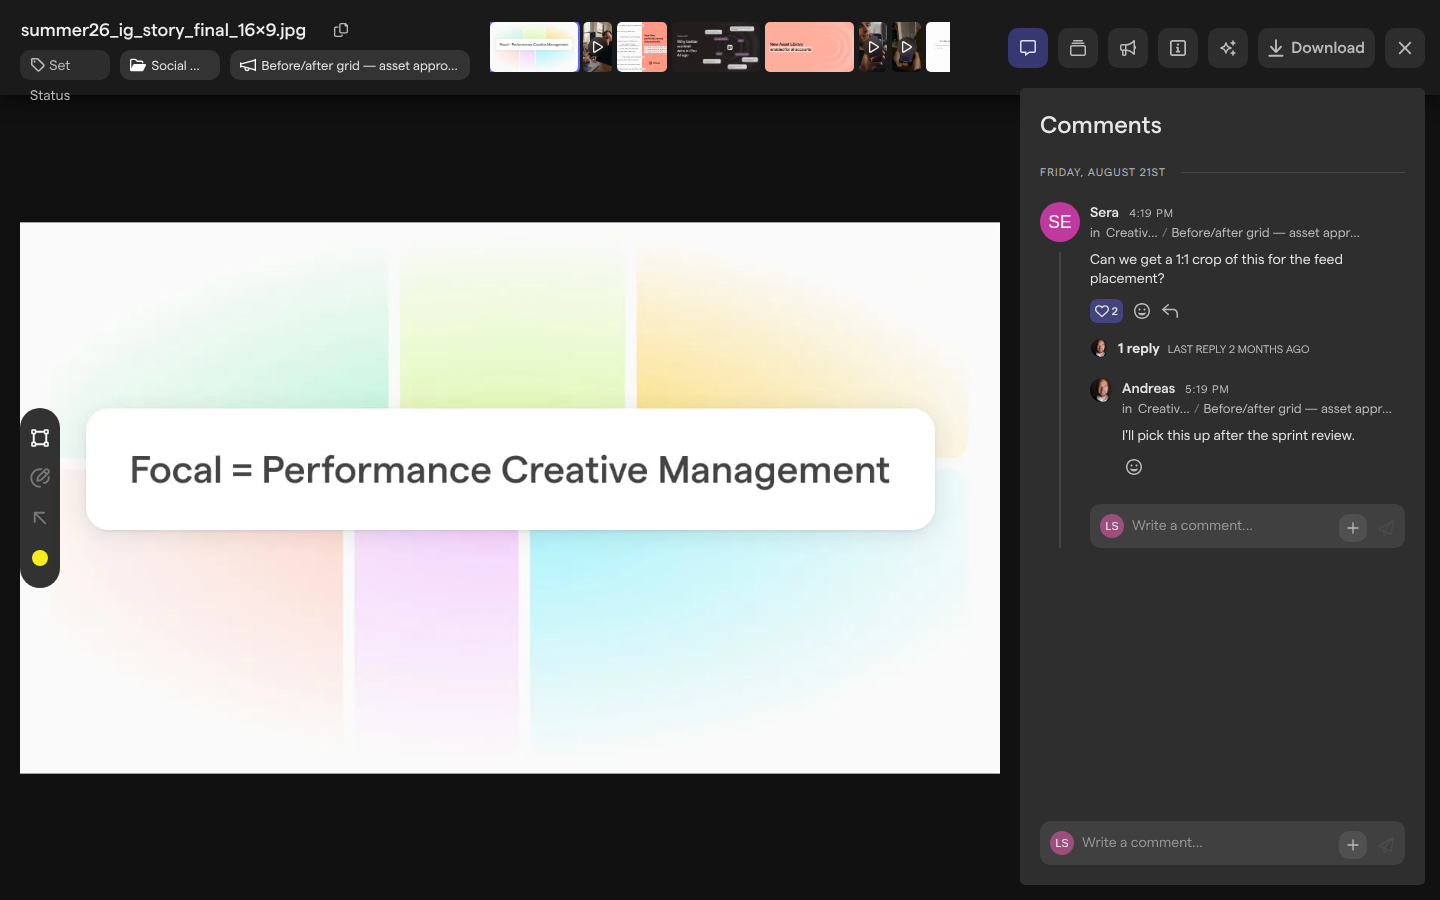Add emoji reaction to Andreas's reply
The width and height of the screenshot is (1440, 900).
(x=1134, y=467)
